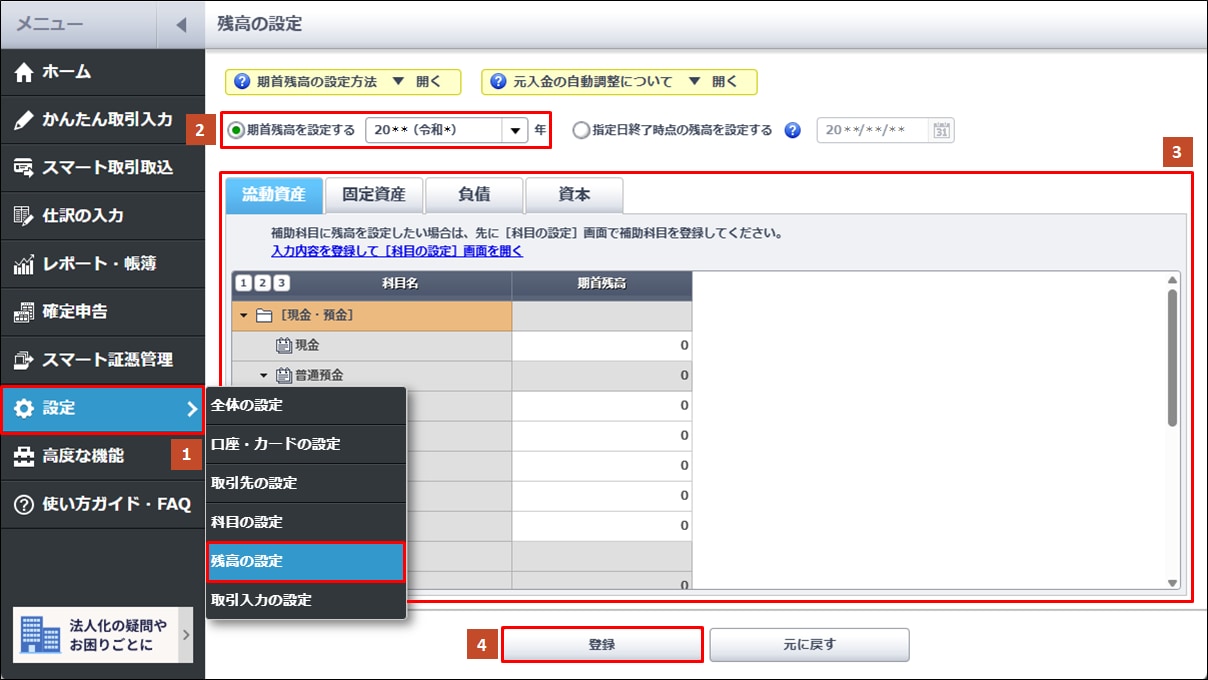Select 指定日終了時点の残高を設定する radio button

(582, 130)
